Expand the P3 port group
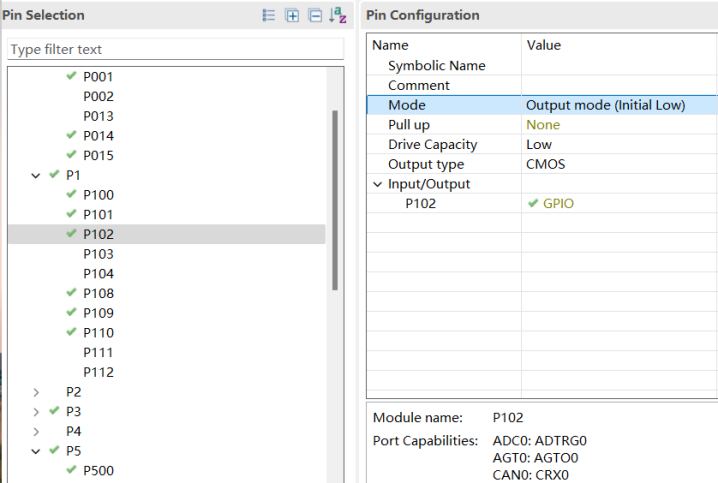718x483 pixels. [x=36, y=412]
